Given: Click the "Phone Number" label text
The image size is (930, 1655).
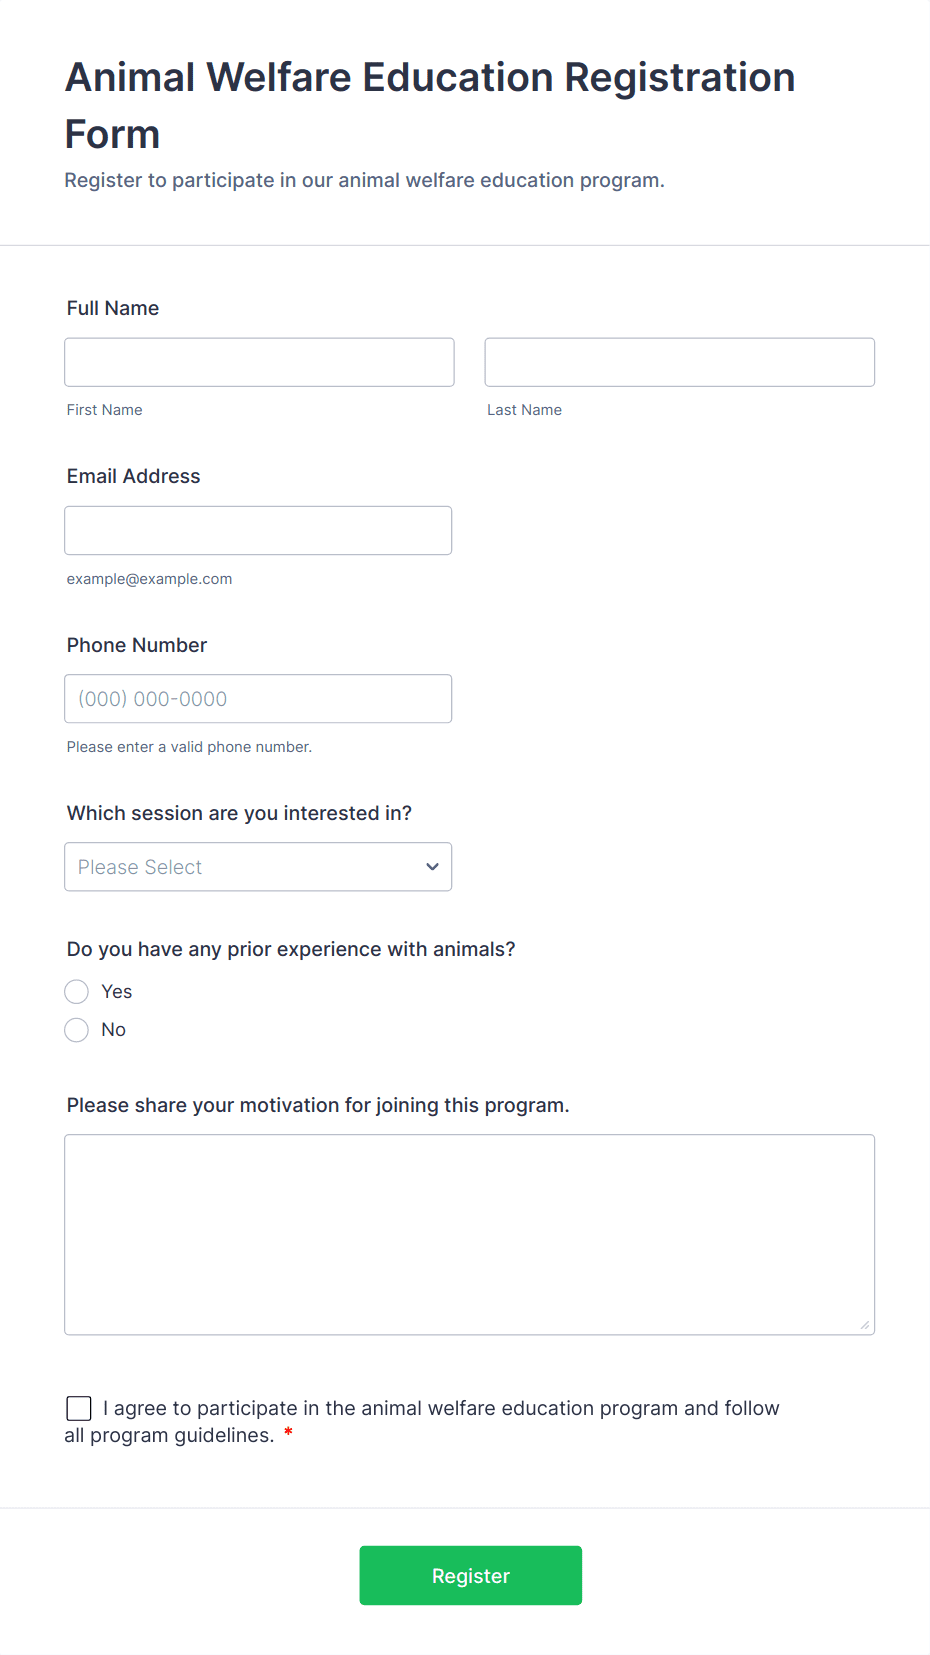Looking at the screenshot, I should [x=137, y=645].
